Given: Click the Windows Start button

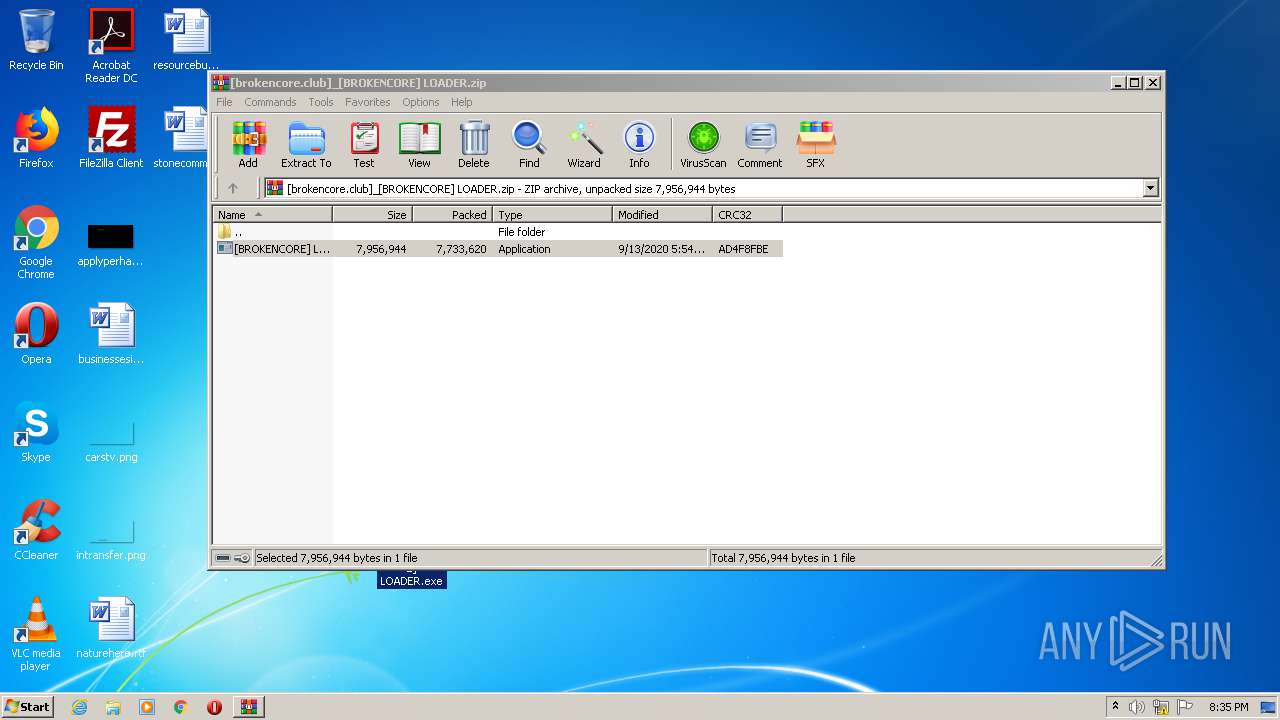Looking at the screenshot, I should [28, 707].
